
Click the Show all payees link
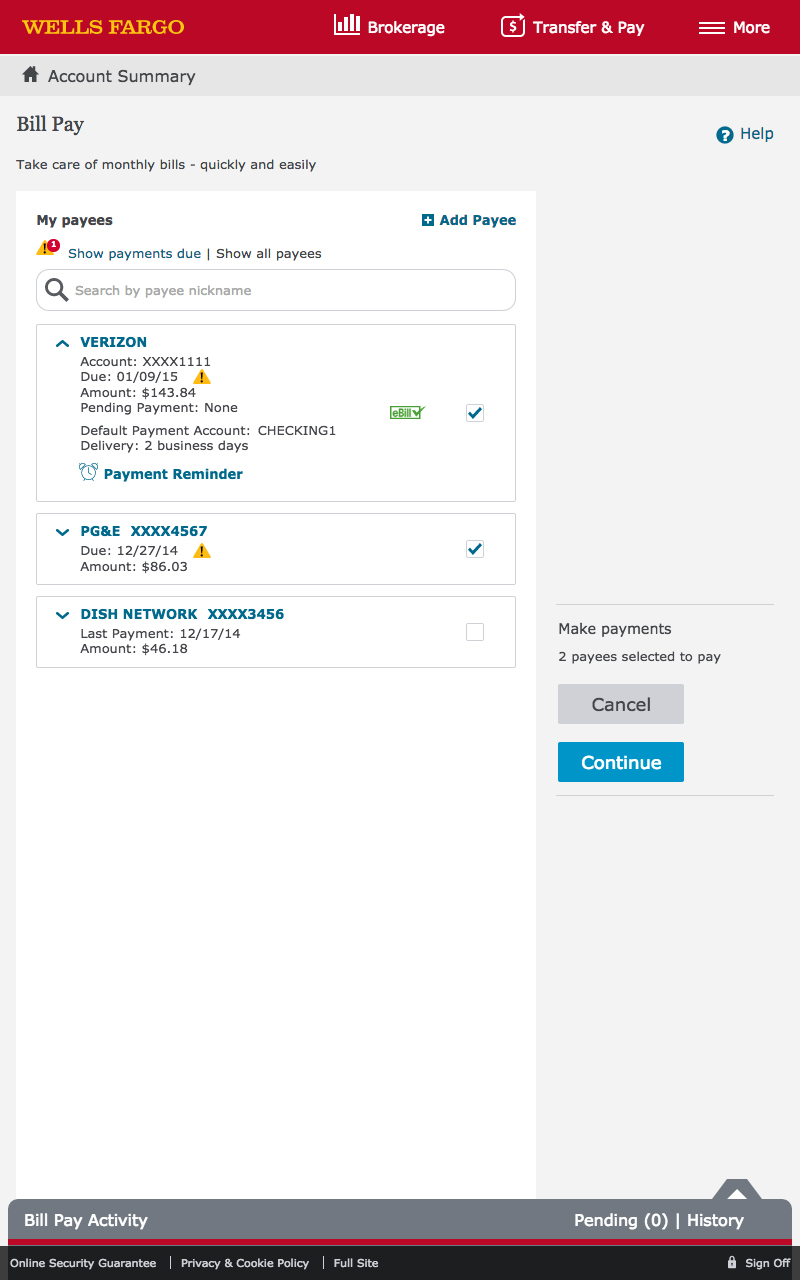[269, 254]
